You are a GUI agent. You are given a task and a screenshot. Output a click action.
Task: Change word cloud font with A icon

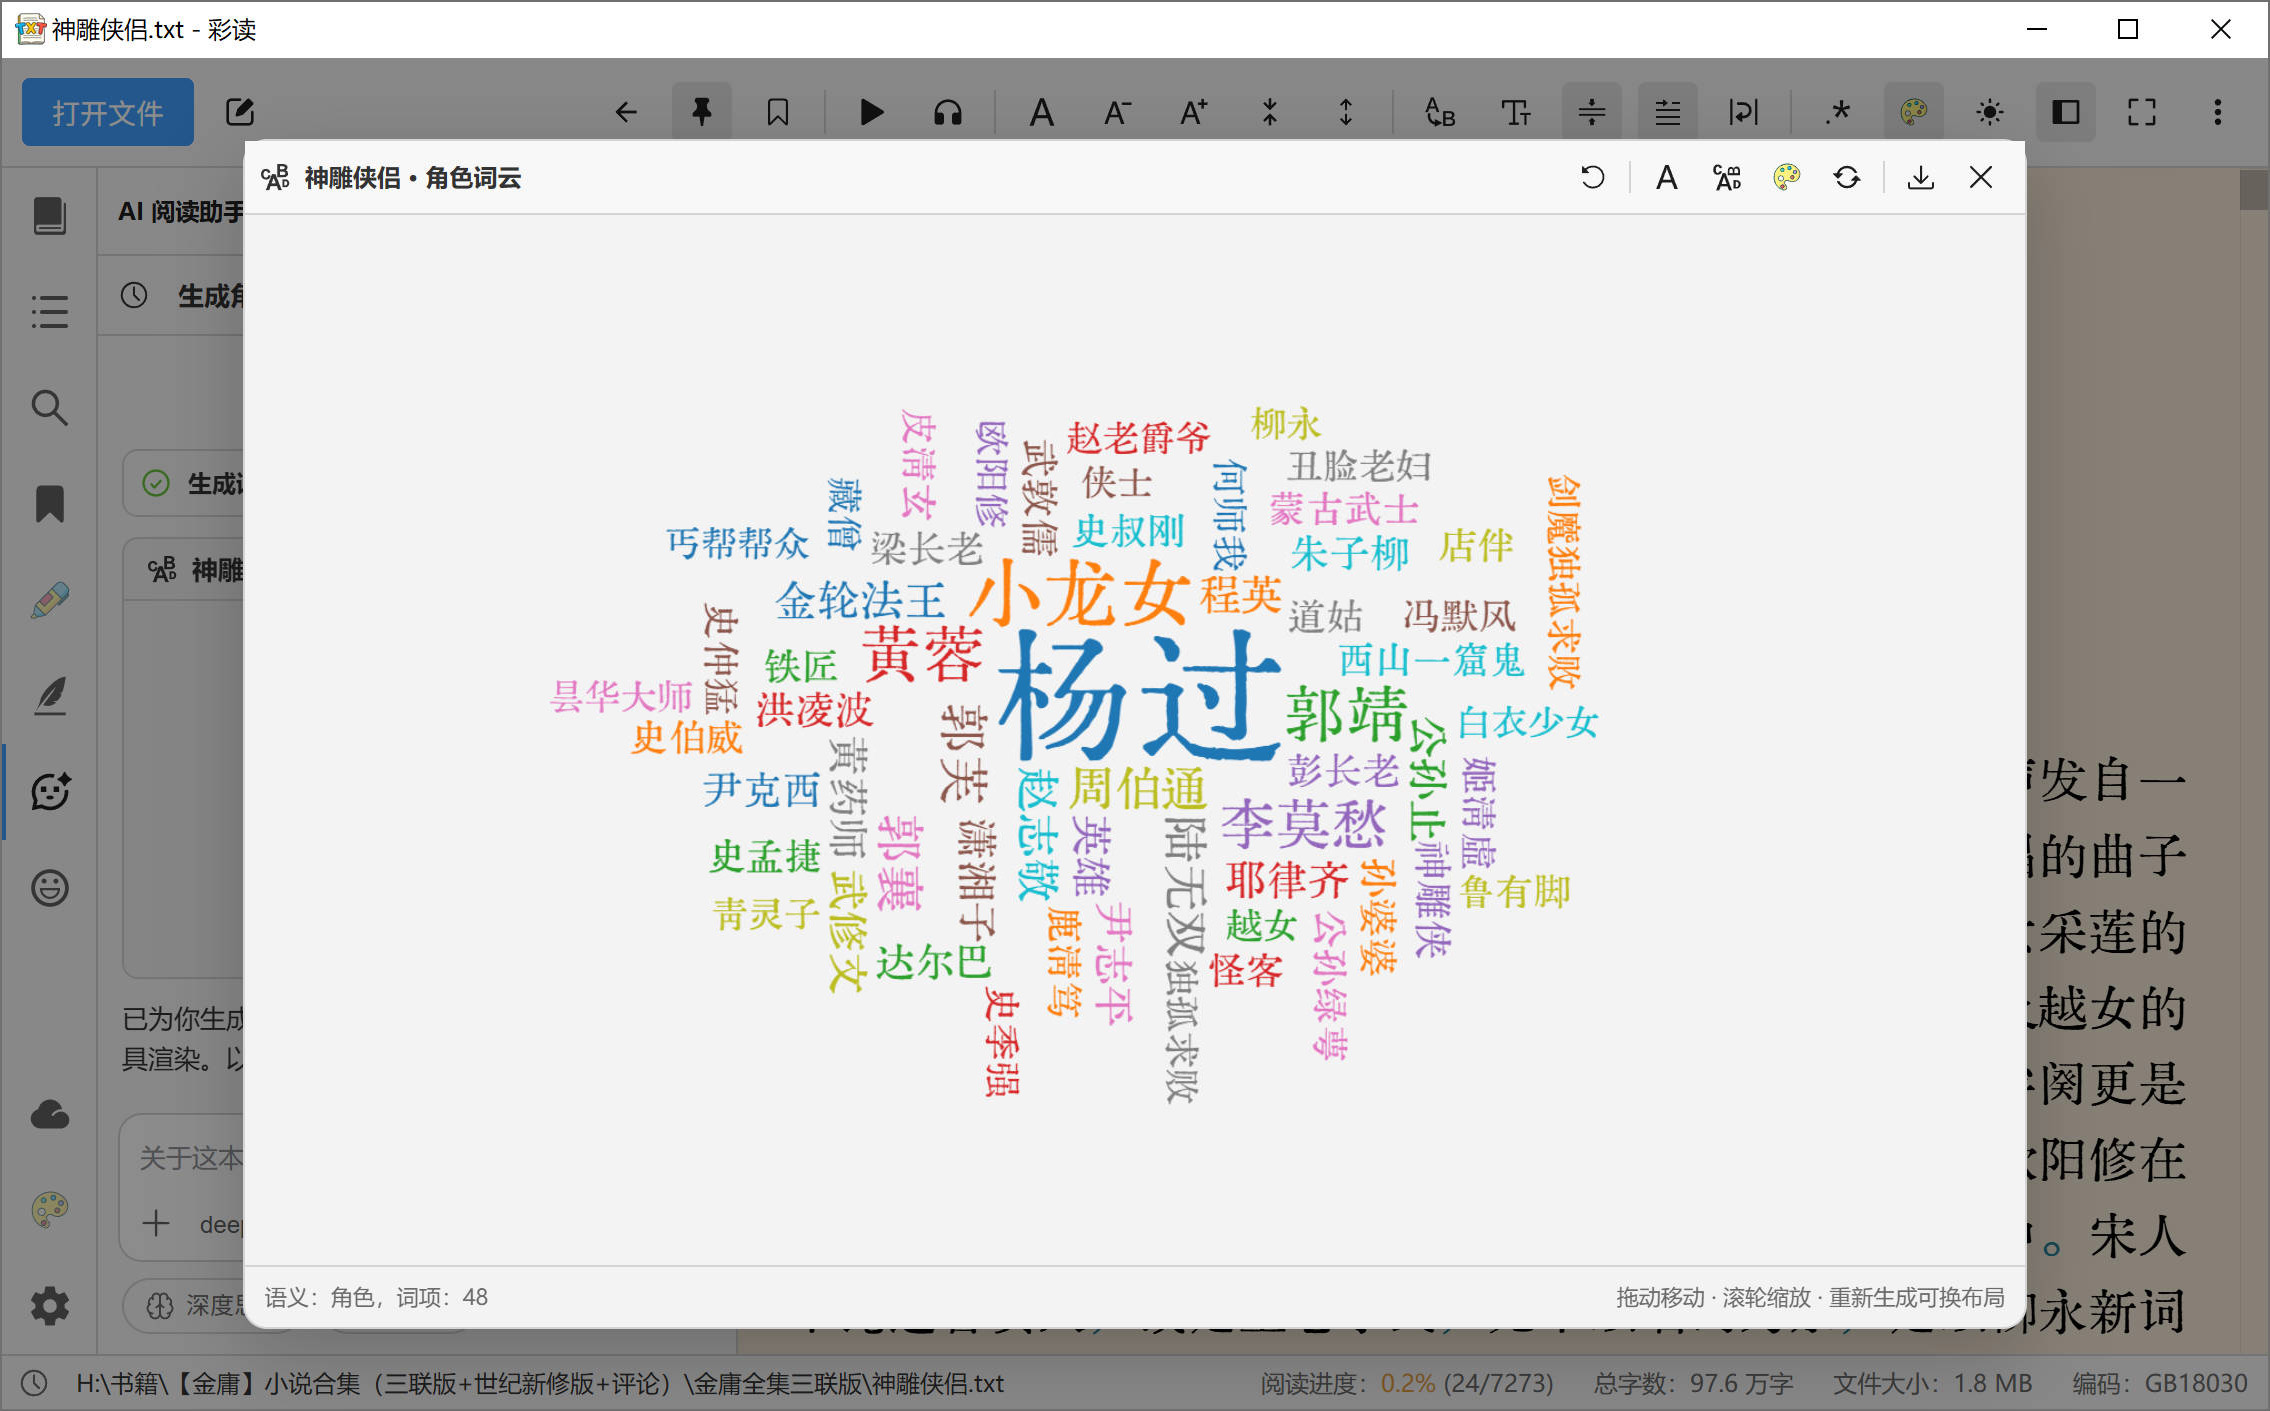(x=1667, y=178)
